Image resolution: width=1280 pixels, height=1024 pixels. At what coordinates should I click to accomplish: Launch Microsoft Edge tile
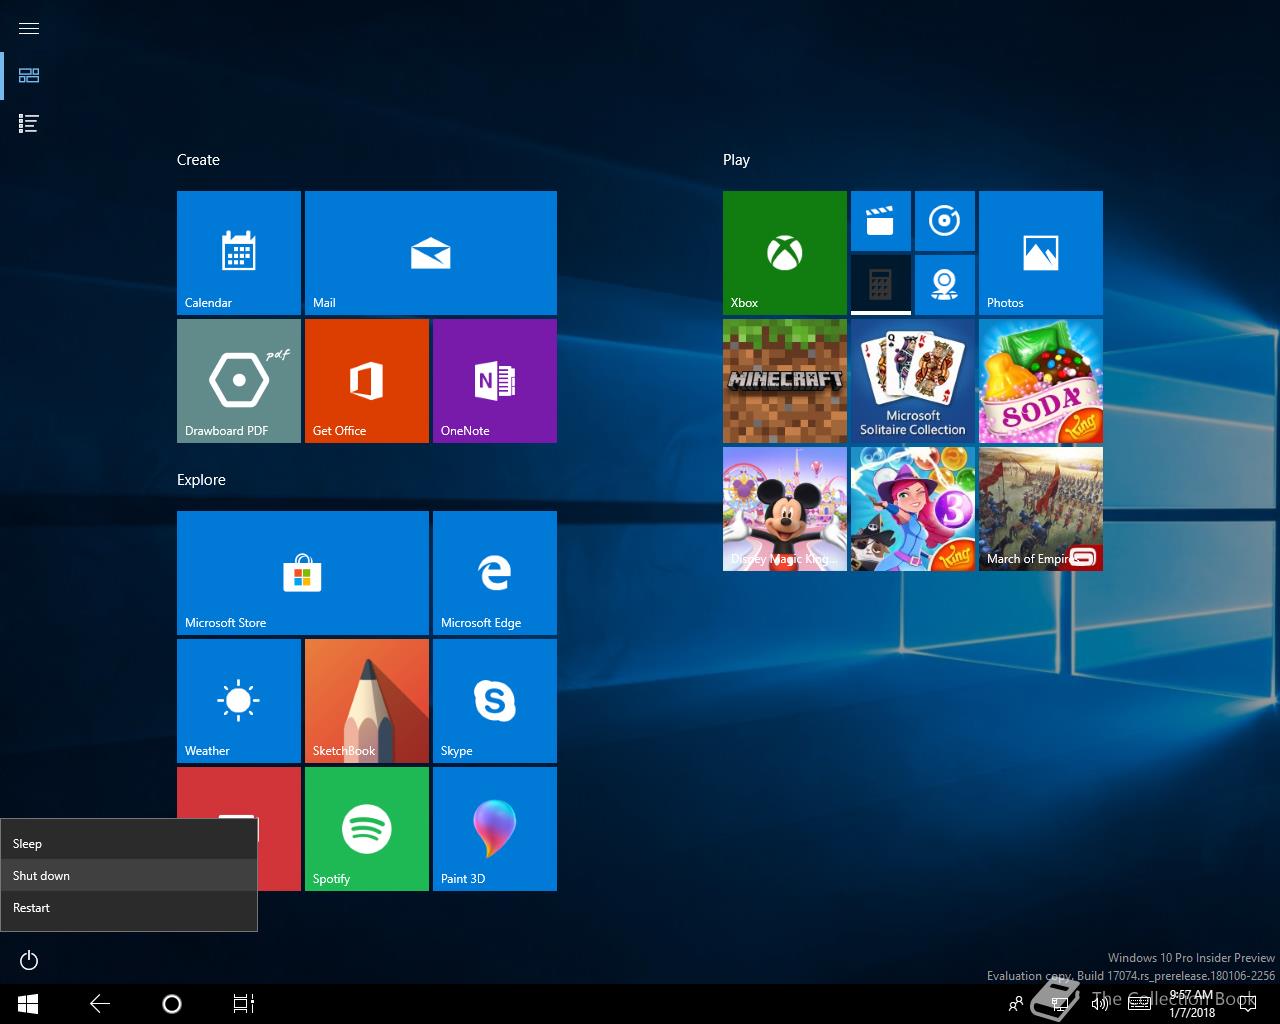tap(495, 573)
